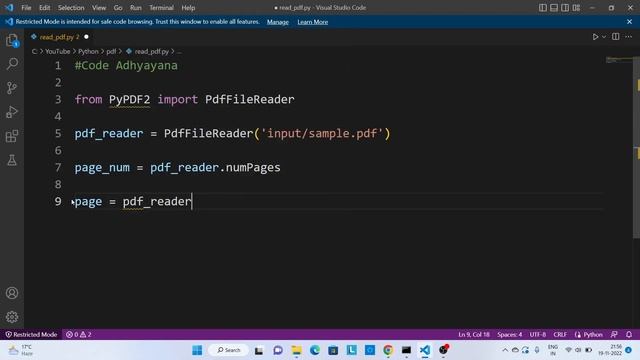Click PyPDF2 module name on line 3
Screen dimensions: 640x360
pos(129,100)
